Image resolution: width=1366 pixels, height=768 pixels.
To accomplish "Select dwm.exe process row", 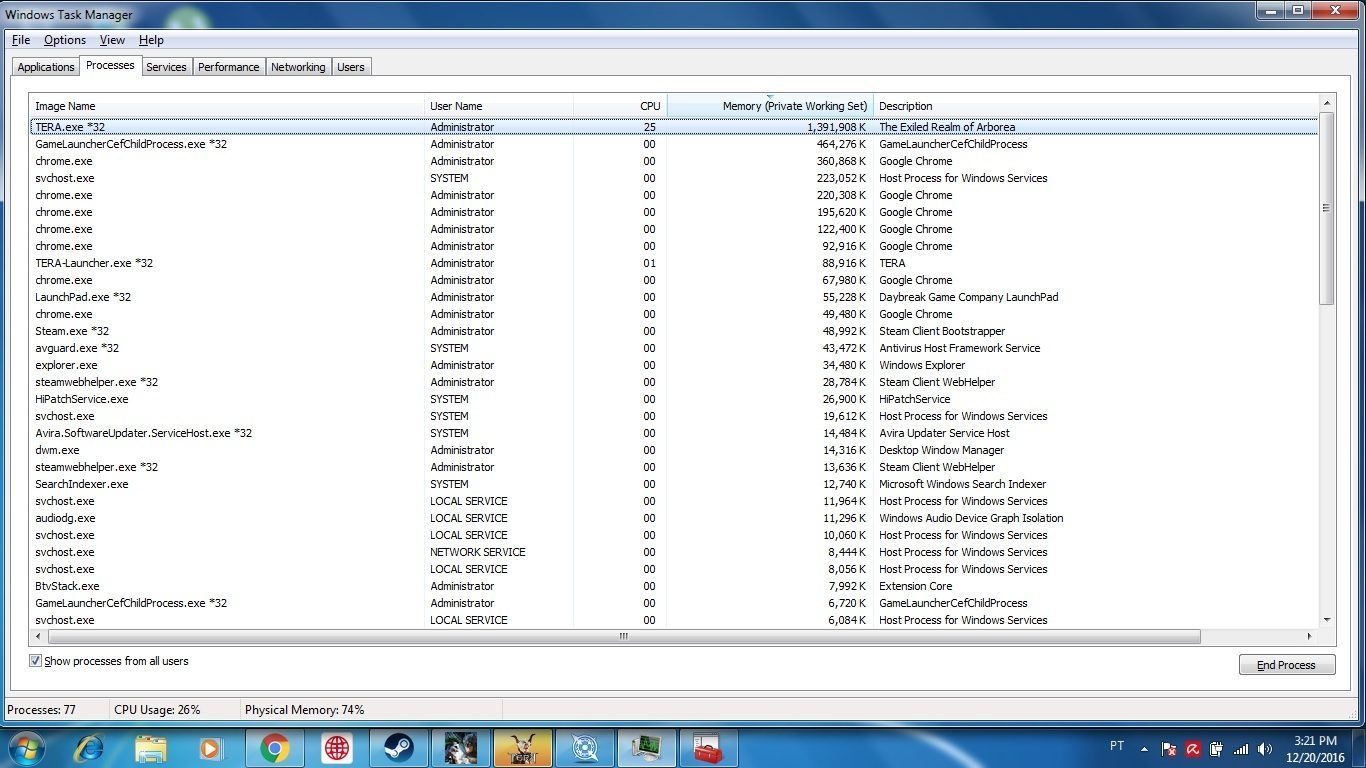I will pyautogui.click(x=674, y=450).
